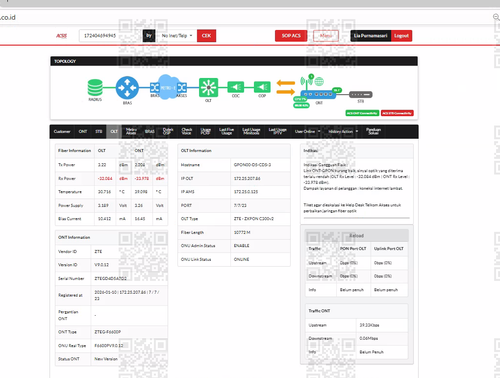The image size is (500, 378).
Task: Click the PON Port OLT column header
Action: click(353, 249)
